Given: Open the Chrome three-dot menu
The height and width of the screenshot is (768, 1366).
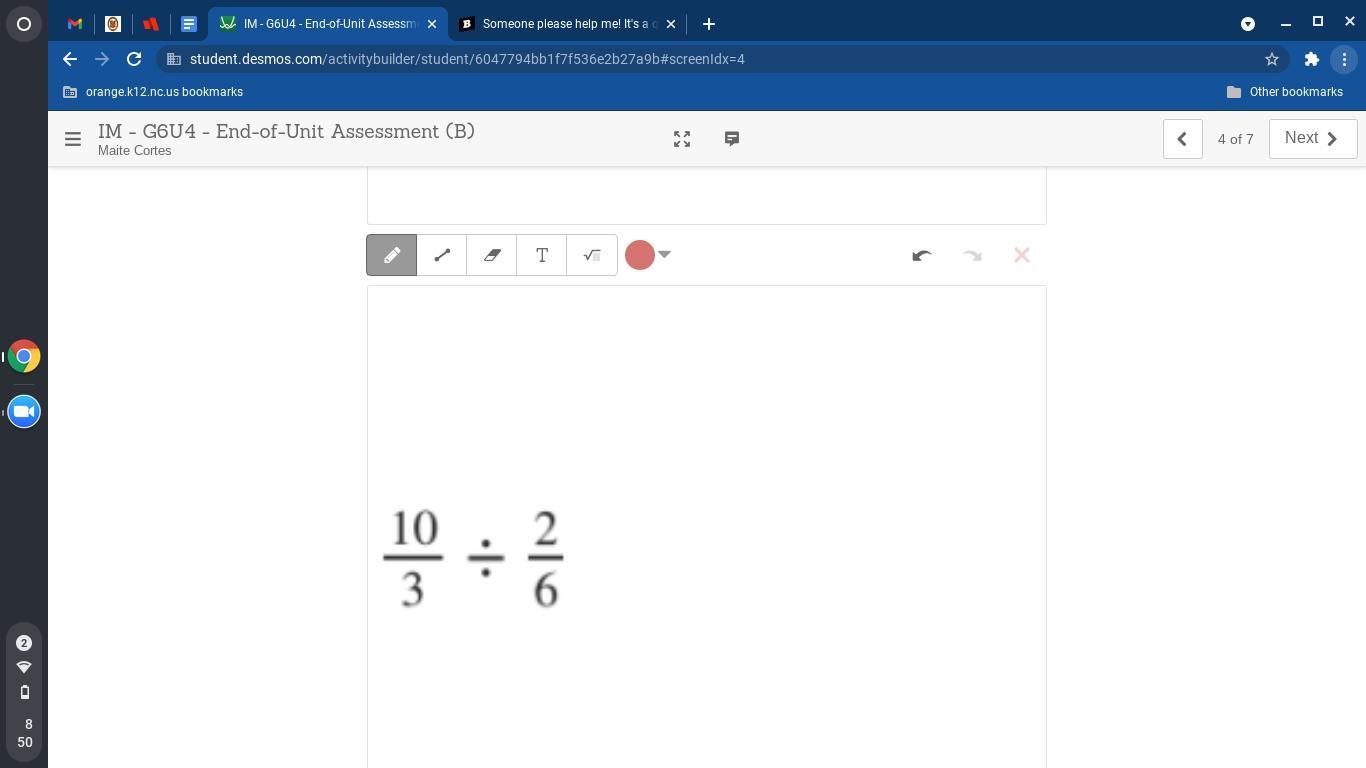Looking at the screenshot, I should (x=1344, y=59).
